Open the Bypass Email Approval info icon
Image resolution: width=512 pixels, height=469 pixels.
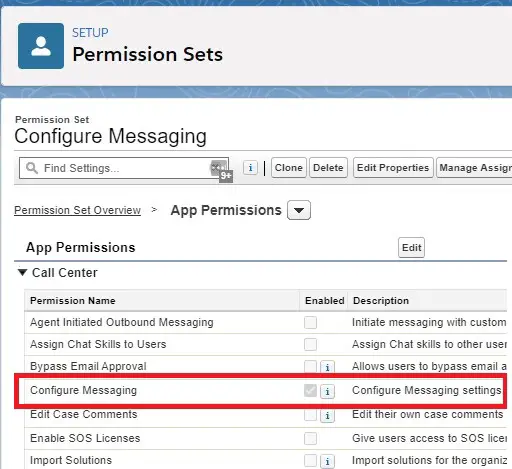click(327, 367)
